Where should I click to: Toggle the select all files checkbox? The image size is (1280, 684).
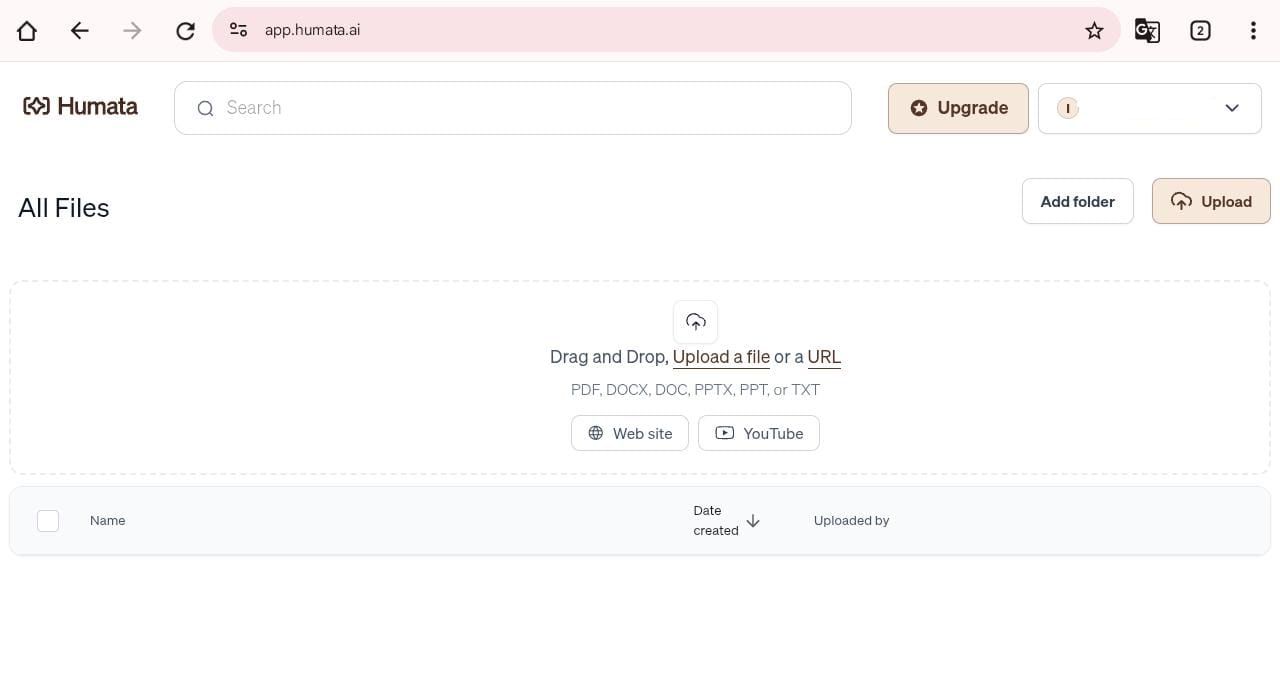click(x=48, y=520)
